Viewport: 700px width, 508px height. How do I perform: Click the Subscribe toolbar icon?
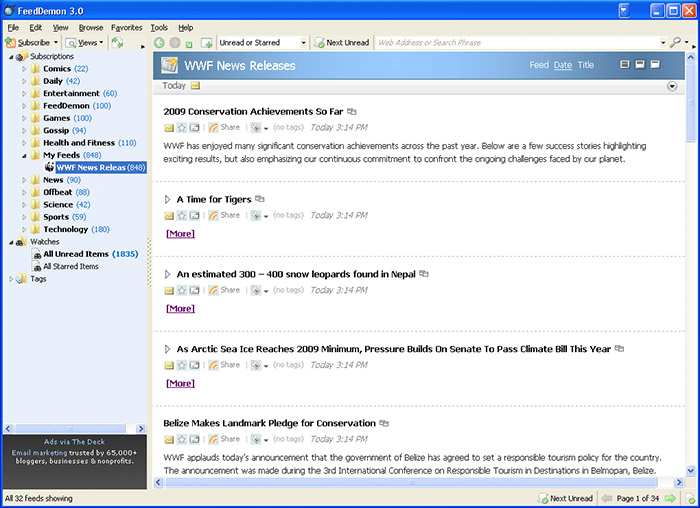coord(11,43)
